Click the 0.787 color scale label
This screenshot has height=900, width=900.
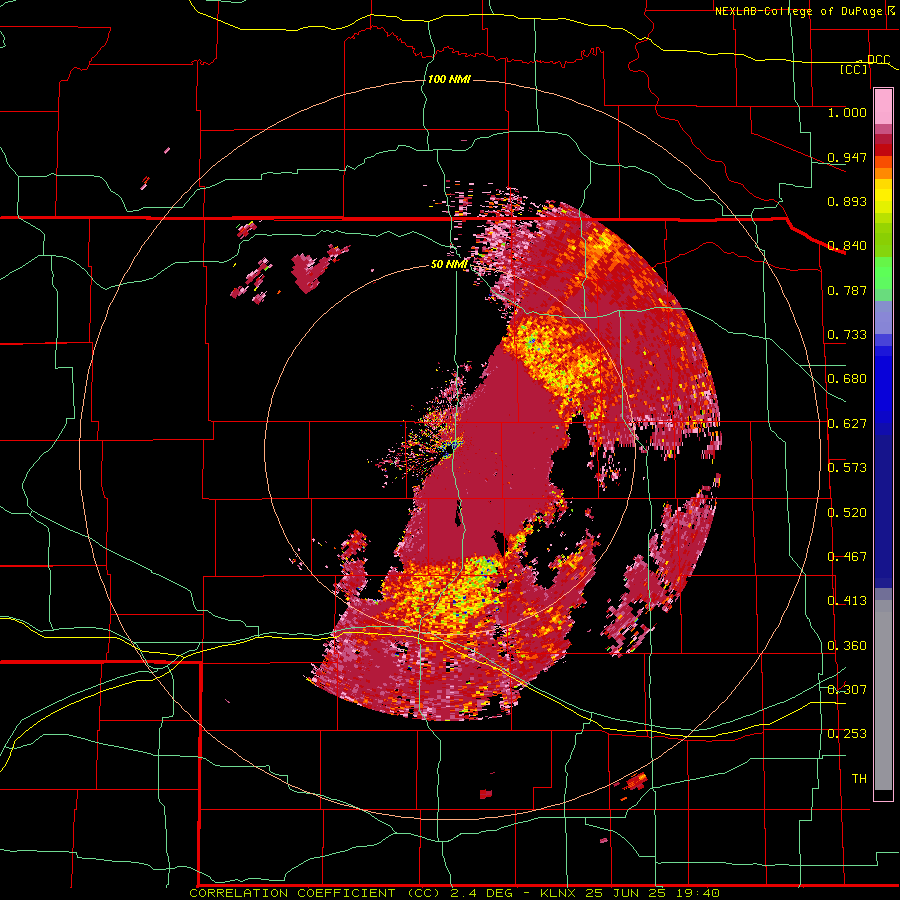coord(847,290)
